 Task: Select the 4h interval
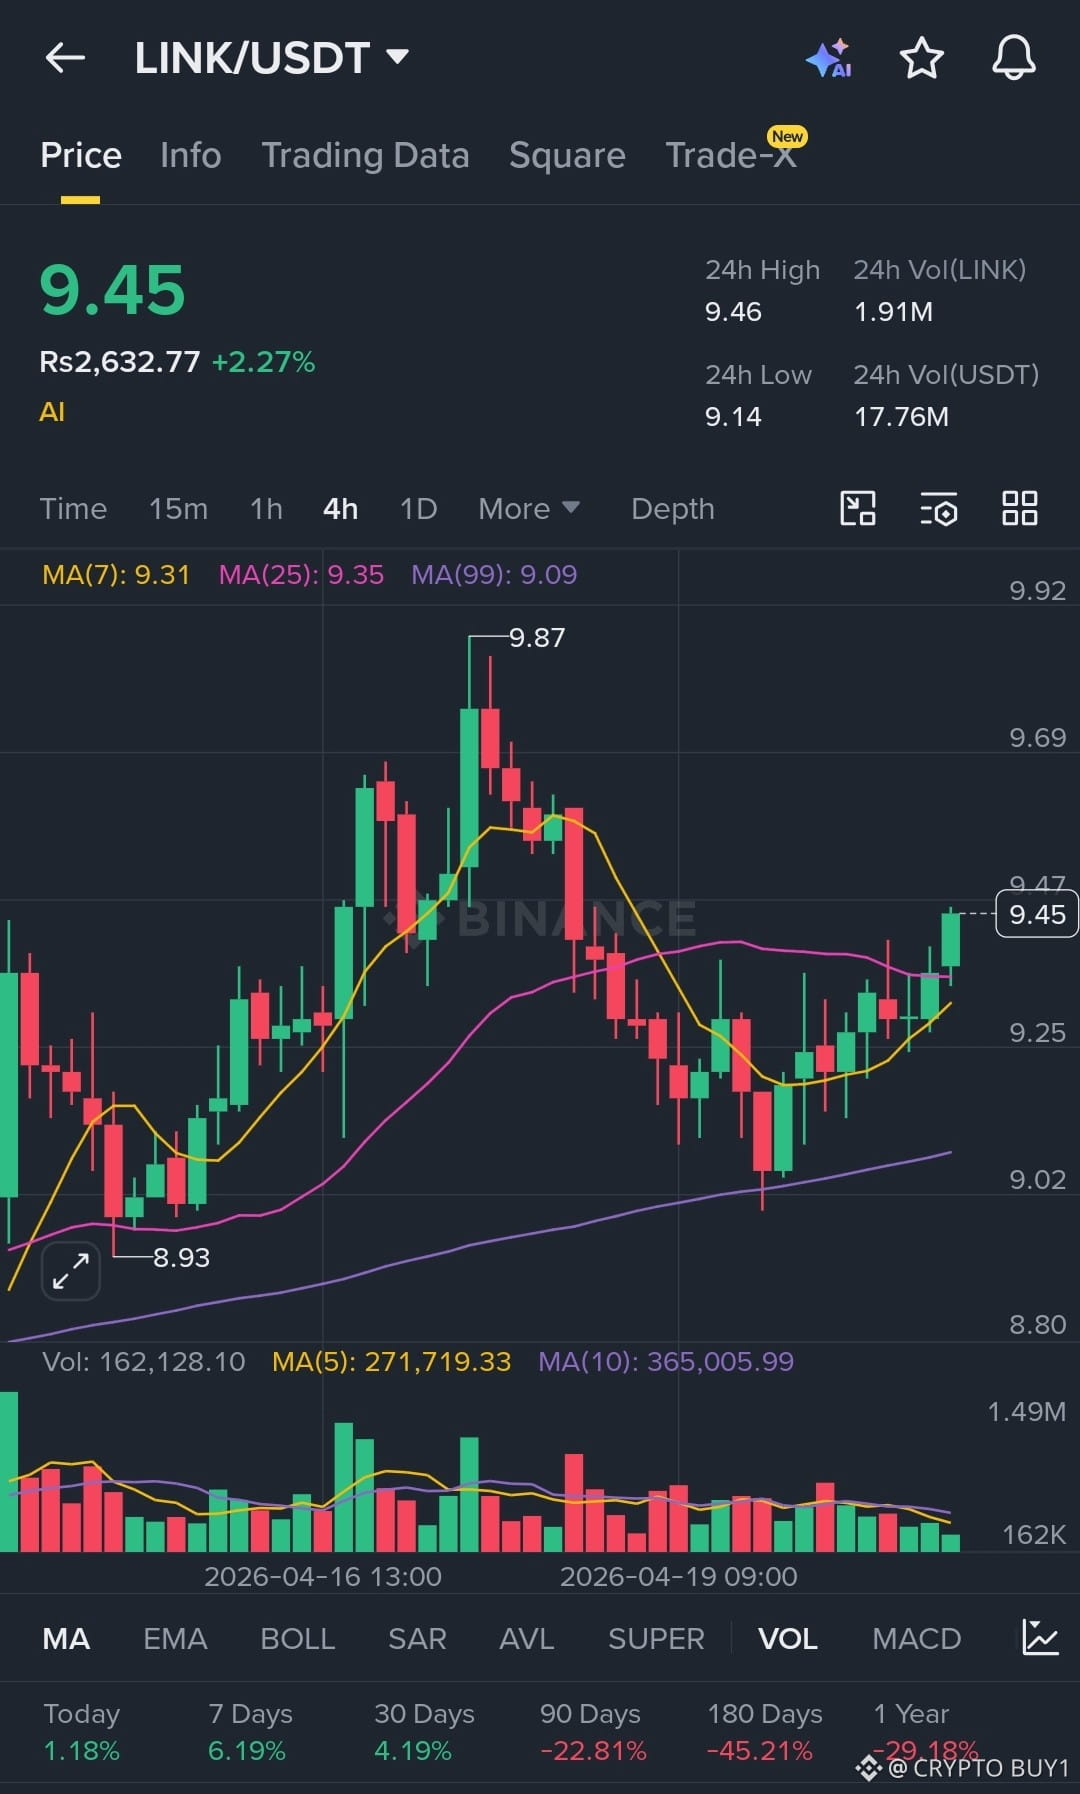coord(340,509)
